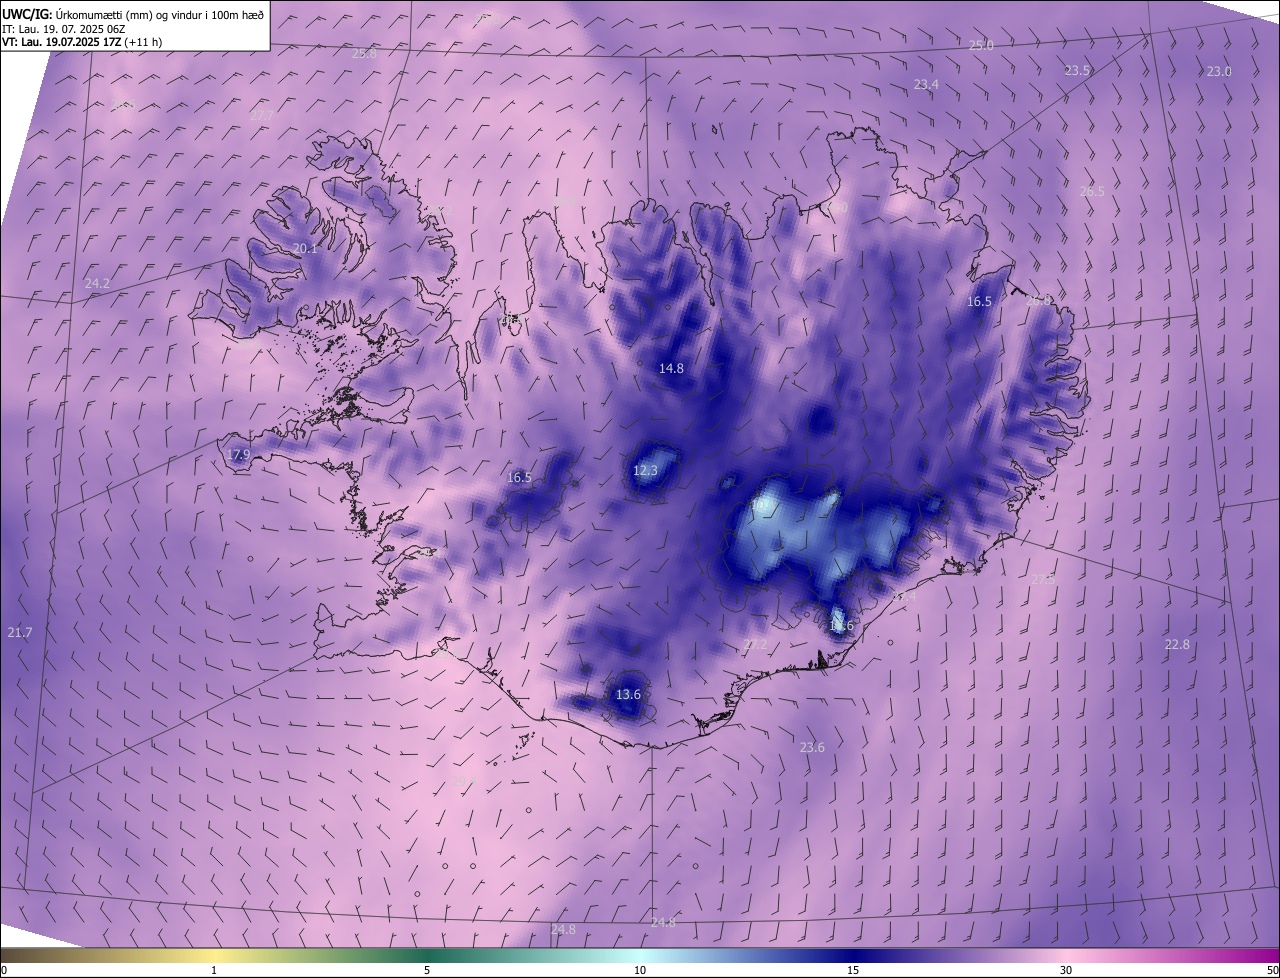This screenshot has height=978, width=1280.
Task: Click the map value label 25.0
Action: tap(982, 45)
